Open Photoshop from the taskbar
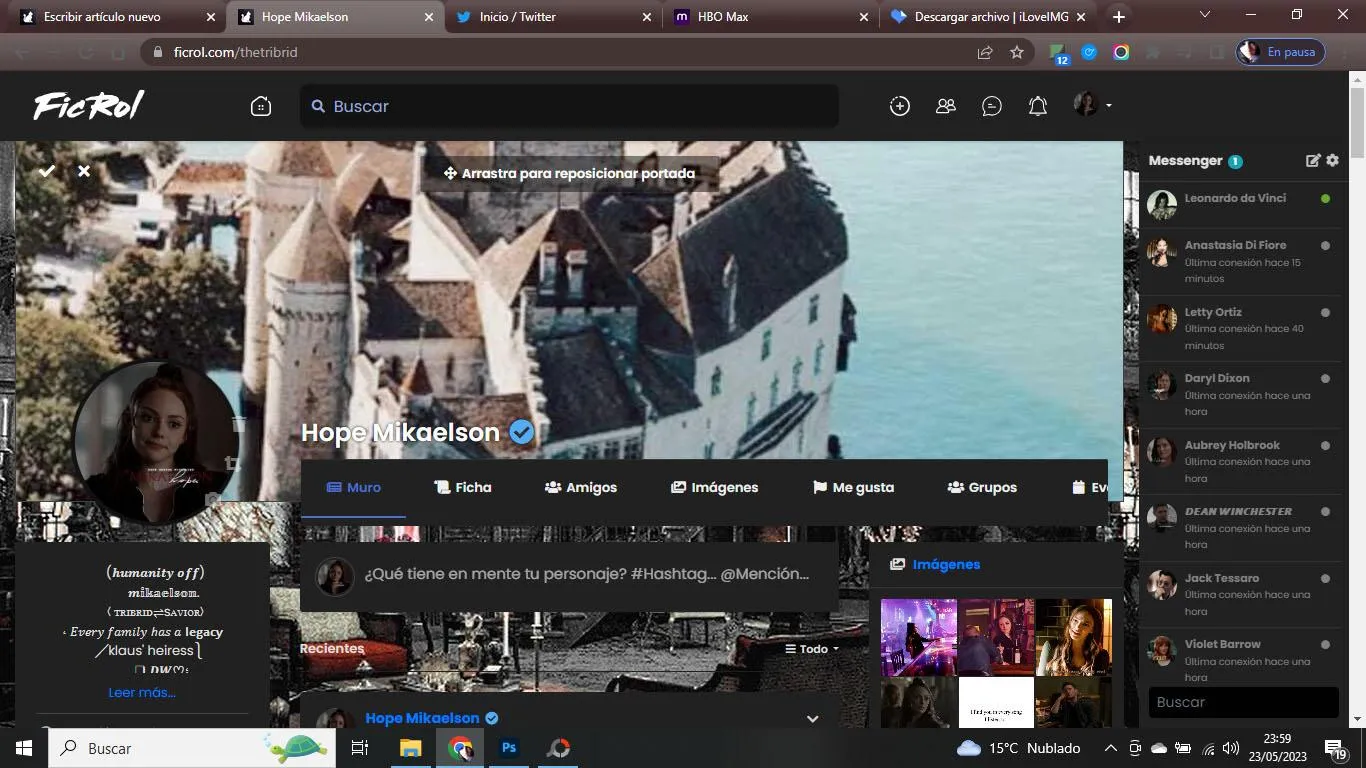This screenshot has width=1366, height=768. point(509,748)
